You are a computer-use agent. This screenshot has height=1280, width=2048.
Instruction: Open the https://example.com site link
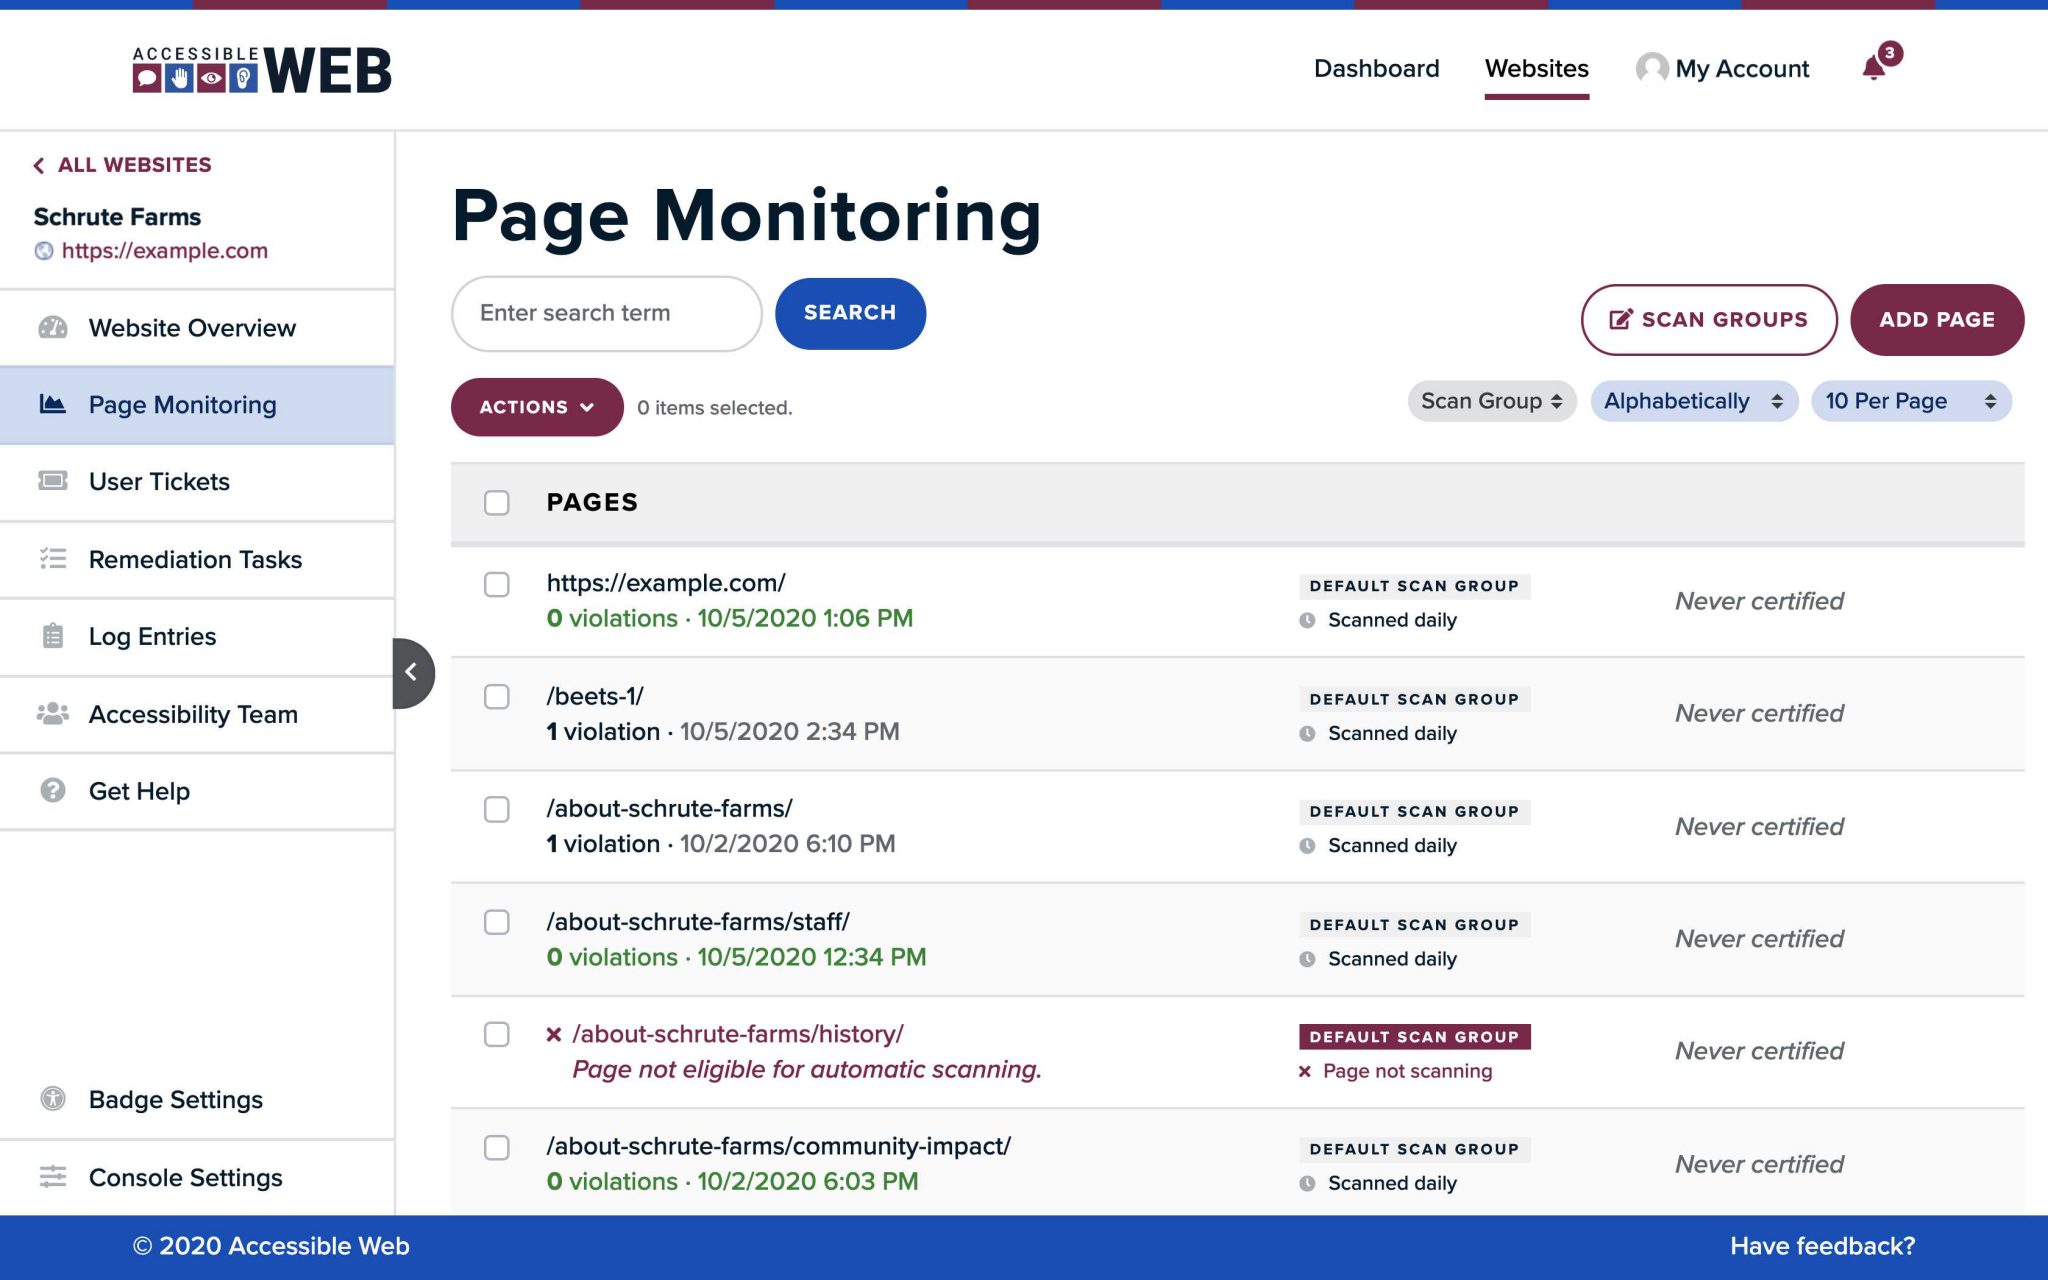[165, 251]
